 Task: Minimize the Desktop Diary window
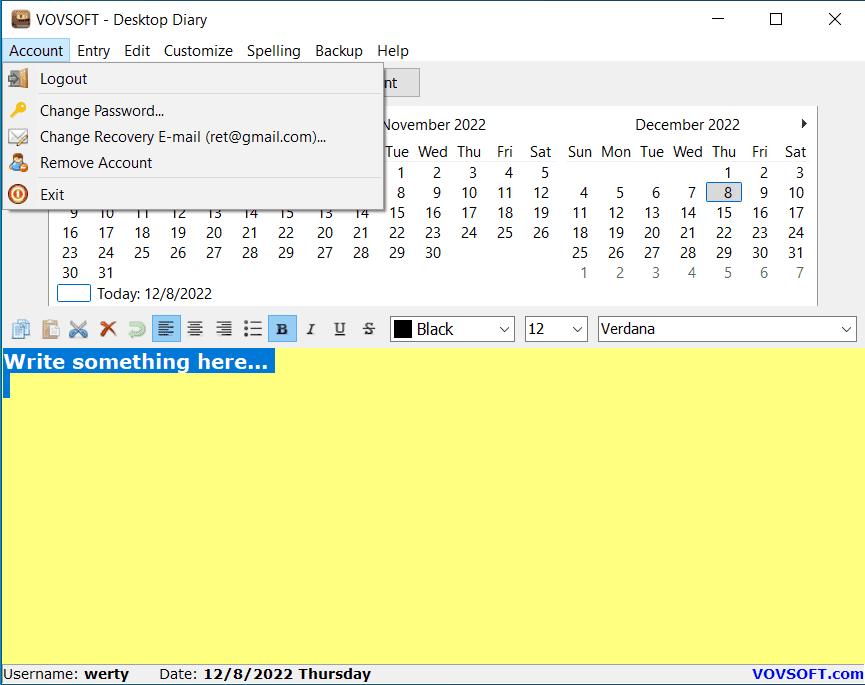tap(718, 19)
